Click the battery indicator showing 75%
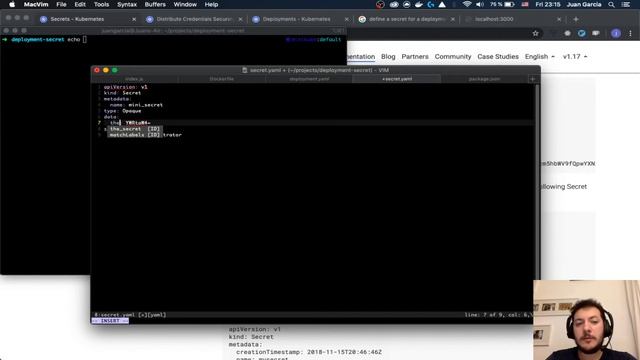Viewport: 640px width, 360px height. (502, 4)
